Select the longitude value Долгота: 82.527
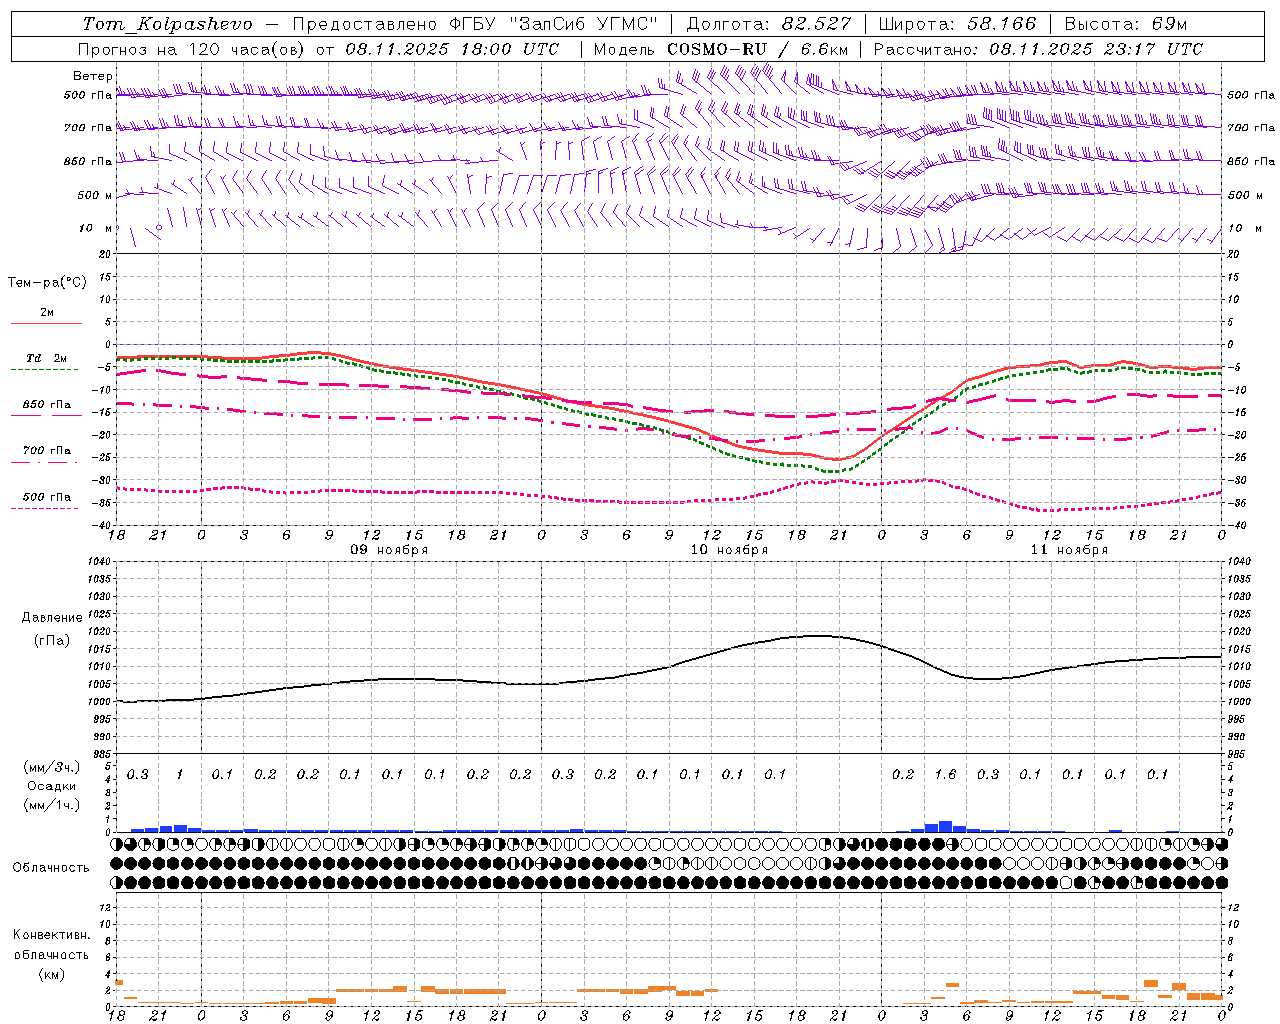The height and width of the screenshot is (1024, 1280). (769, 24)
